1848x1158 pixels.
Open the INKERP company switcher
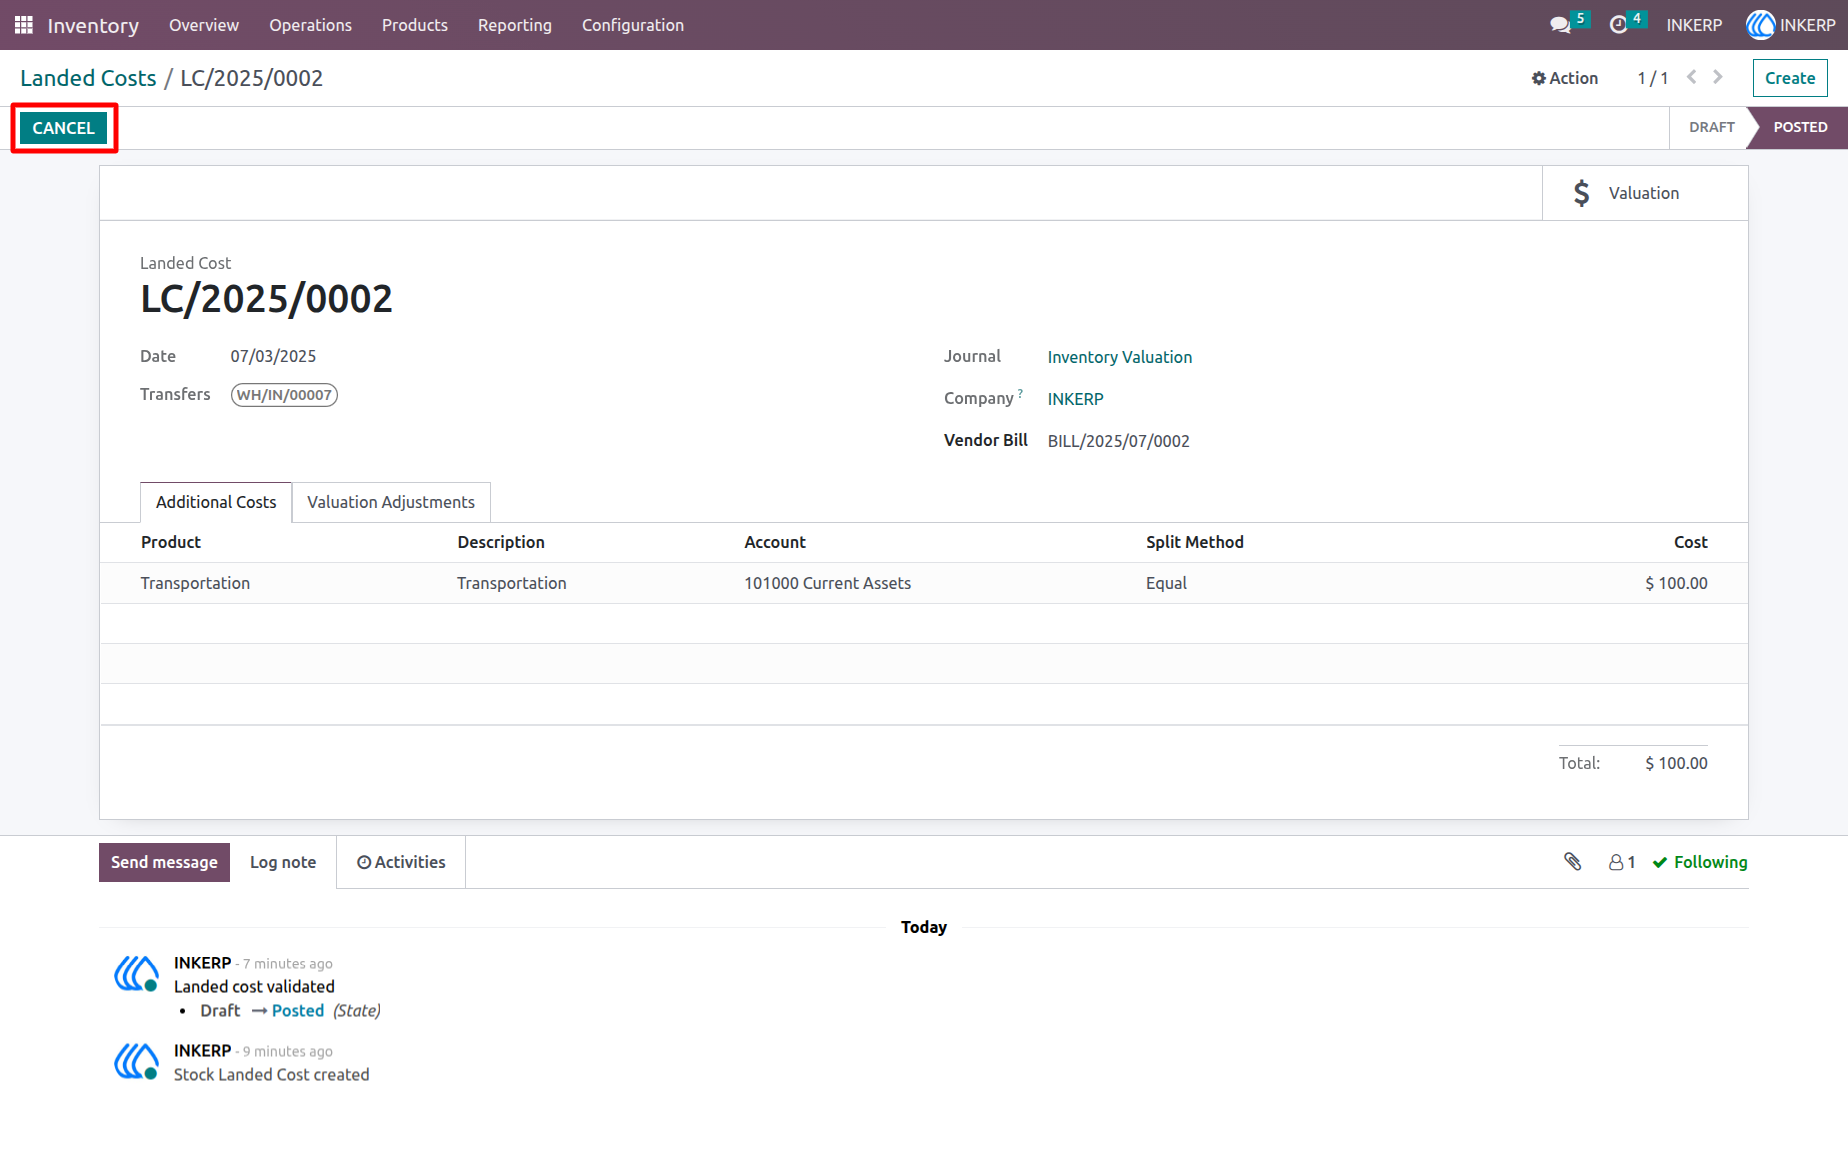point(1694,25)
